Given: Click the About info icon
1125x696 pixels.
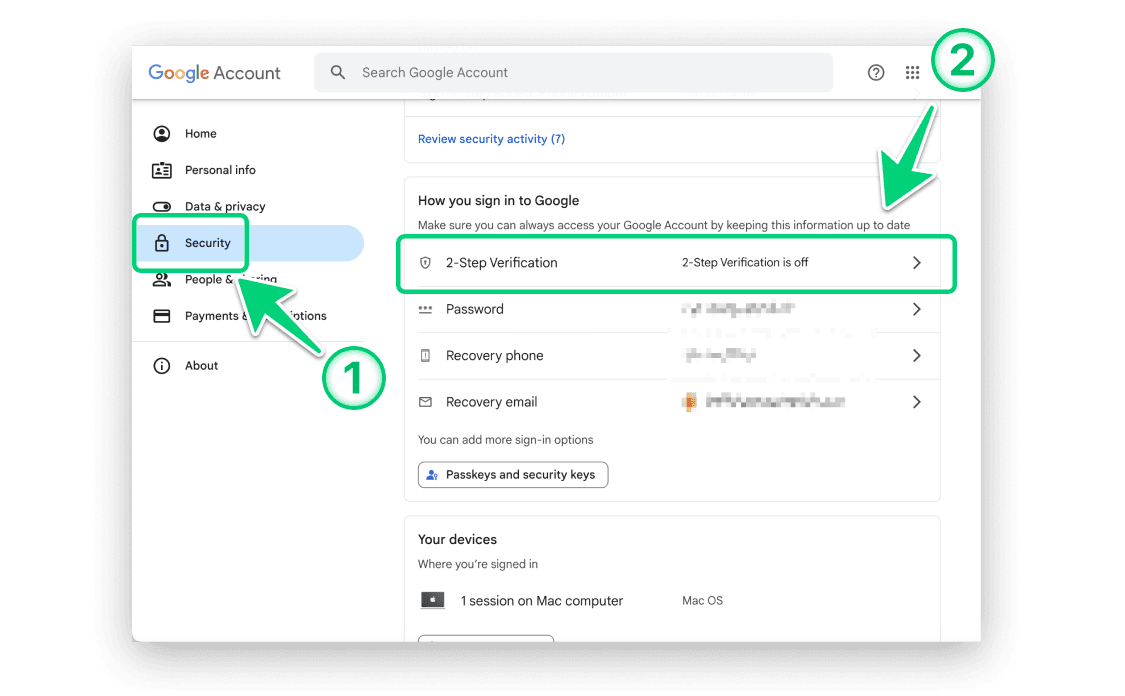Looking at the screenshot, I should (x=161, y=366).
